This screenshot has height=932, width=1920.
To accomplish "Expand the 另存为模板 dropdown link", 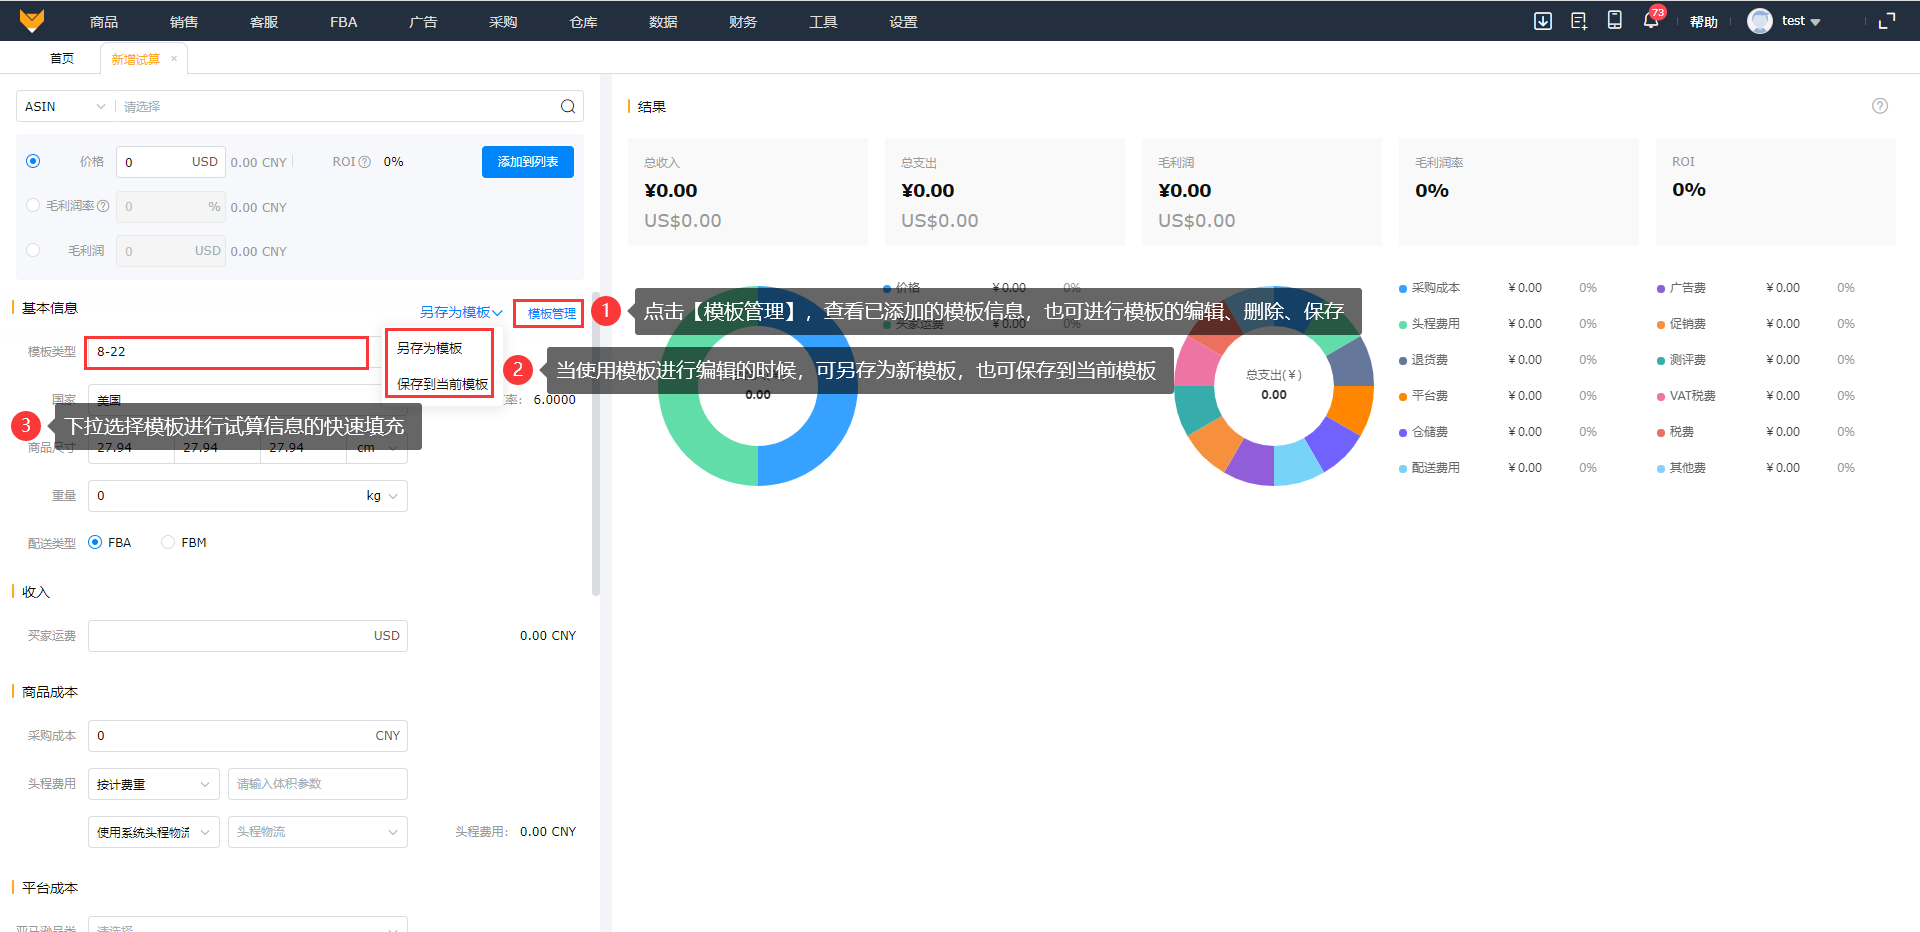I will [461, 312].
